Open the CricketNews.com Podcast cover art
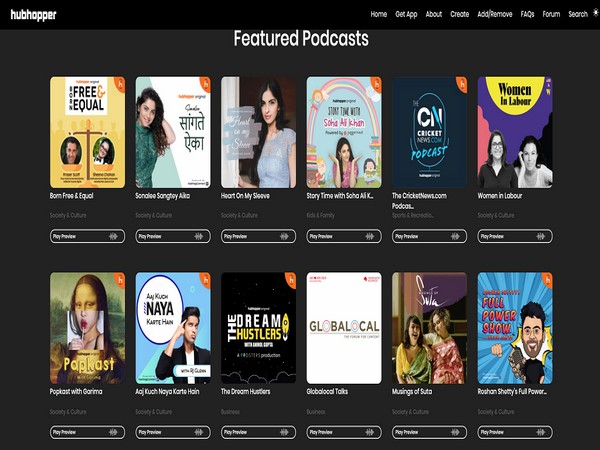Viewport: 600px width, 450px height. [x=429, y=132]
